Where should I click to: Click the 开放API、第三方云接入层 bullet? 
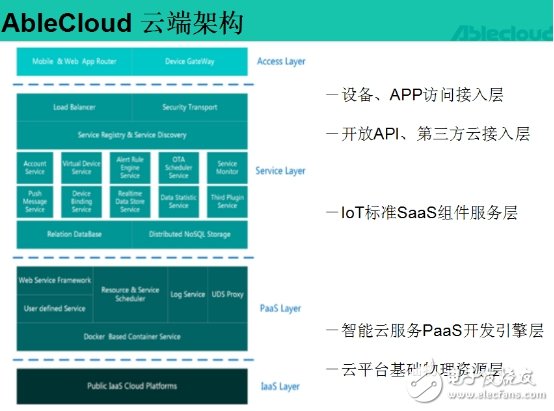(428, 134)
